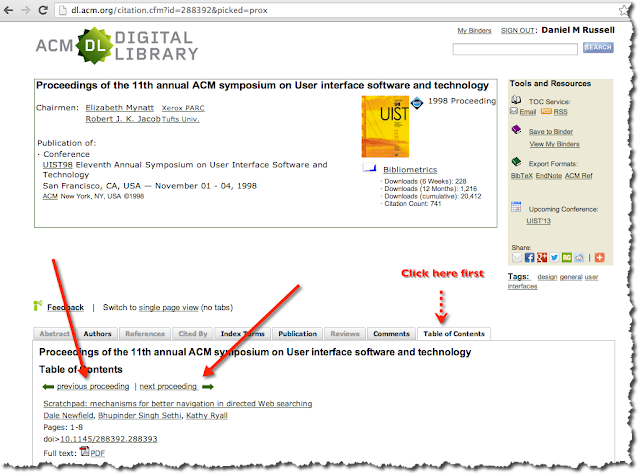
Task: Switch to the Abstract tab
Action: [x=55, y=334]
